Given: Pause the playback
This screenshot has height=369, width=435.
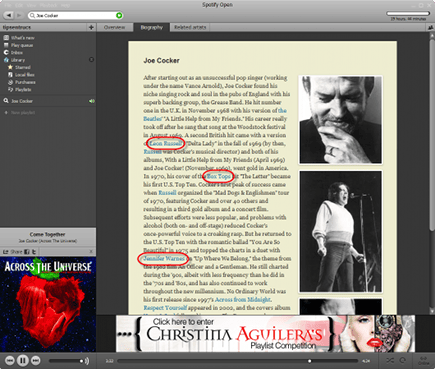Looking at the screenshot, I should (x=23, y=360).
